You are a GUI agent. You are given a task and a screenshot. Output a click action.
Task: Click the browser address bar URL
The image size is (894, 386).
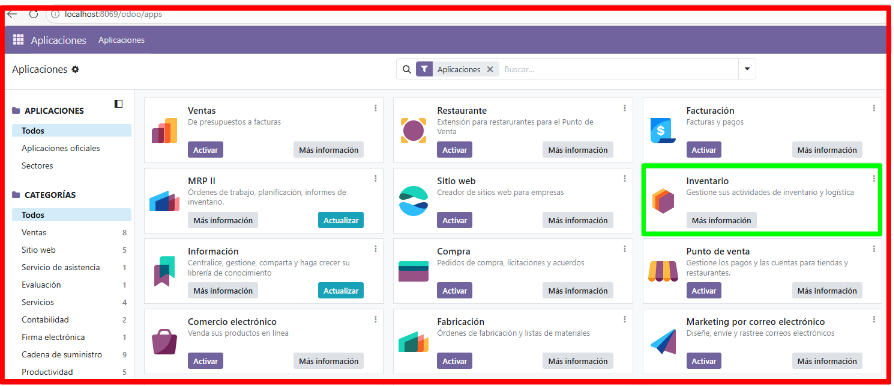[x=113, y=14]
